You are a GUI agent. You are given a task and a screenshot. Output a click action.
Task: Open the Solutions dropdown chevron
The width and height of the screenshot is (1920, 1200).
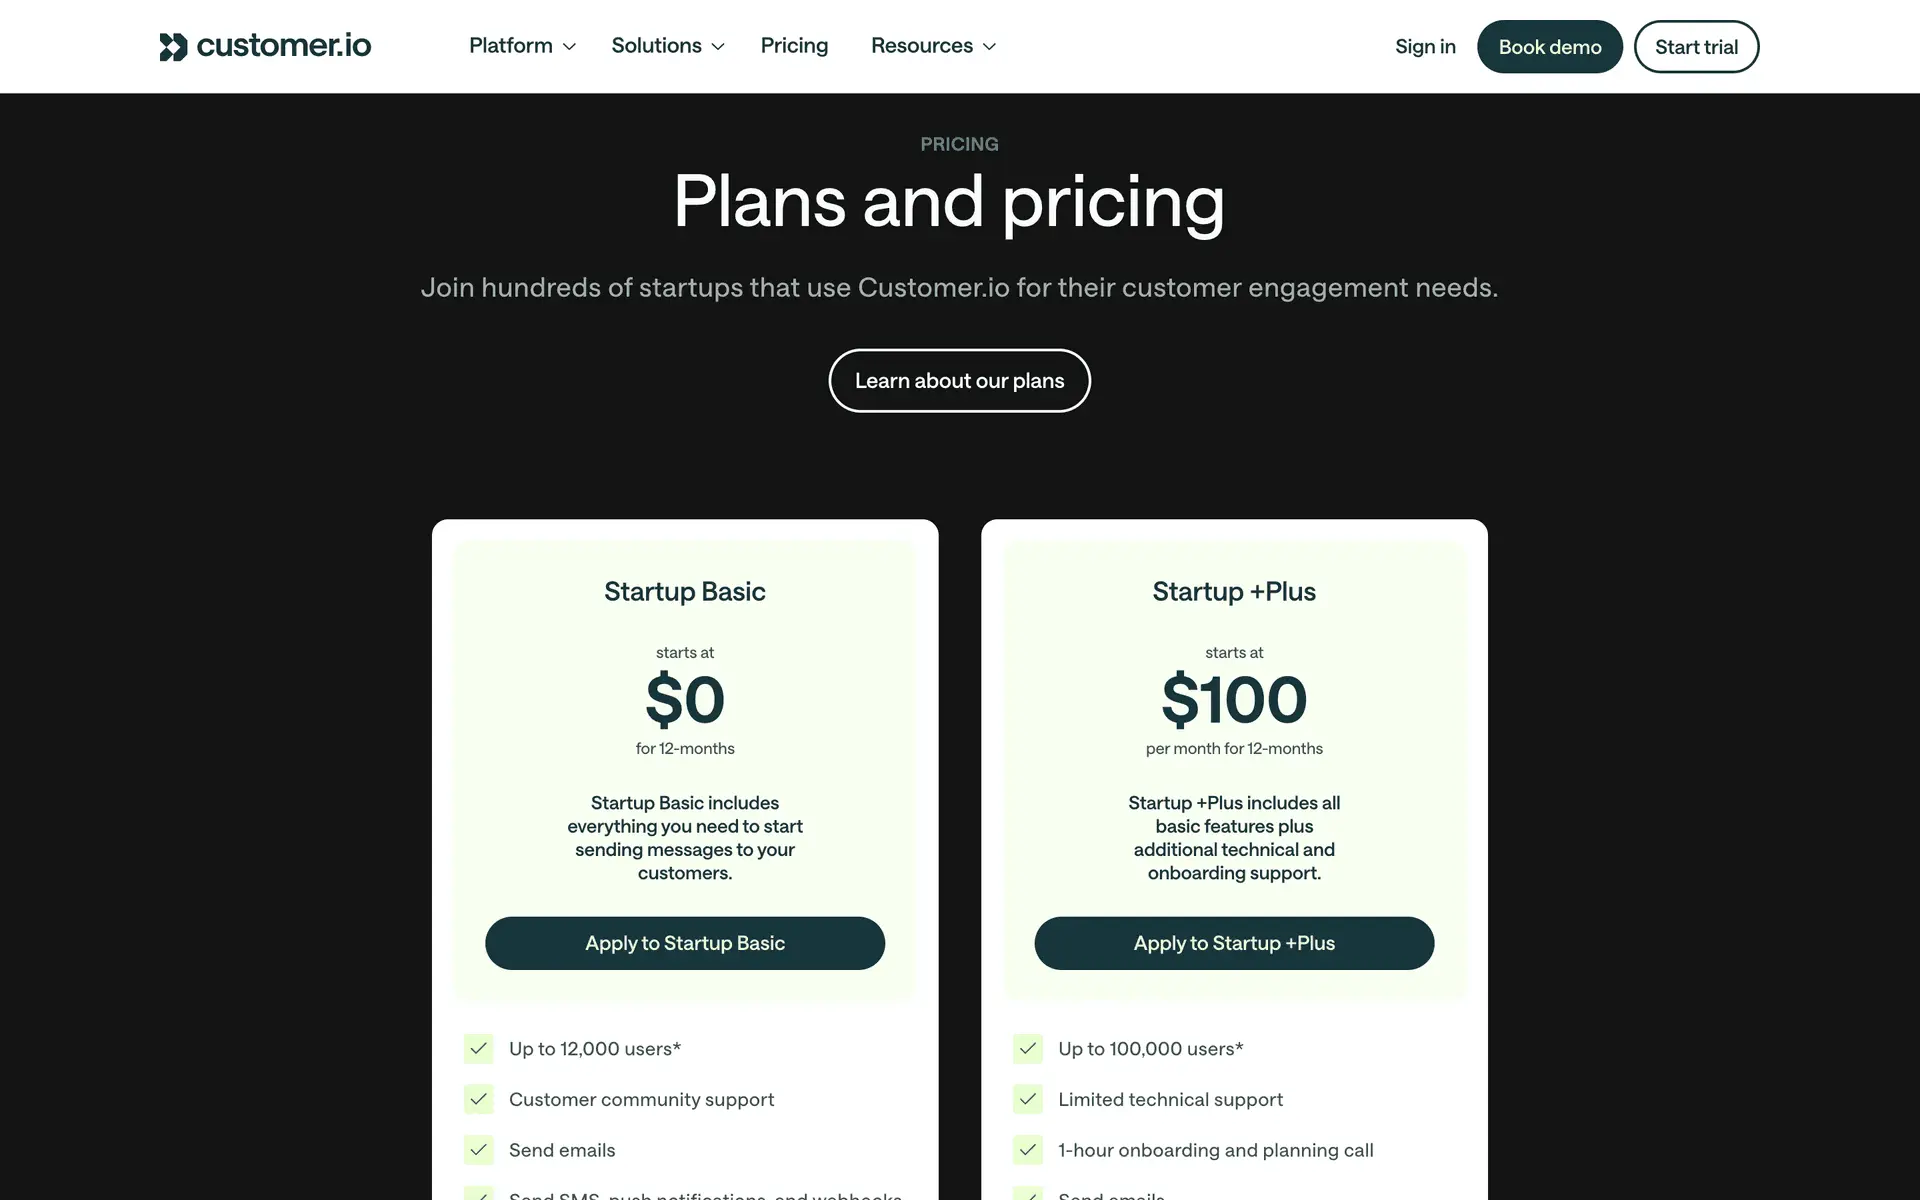click(718, 47)
